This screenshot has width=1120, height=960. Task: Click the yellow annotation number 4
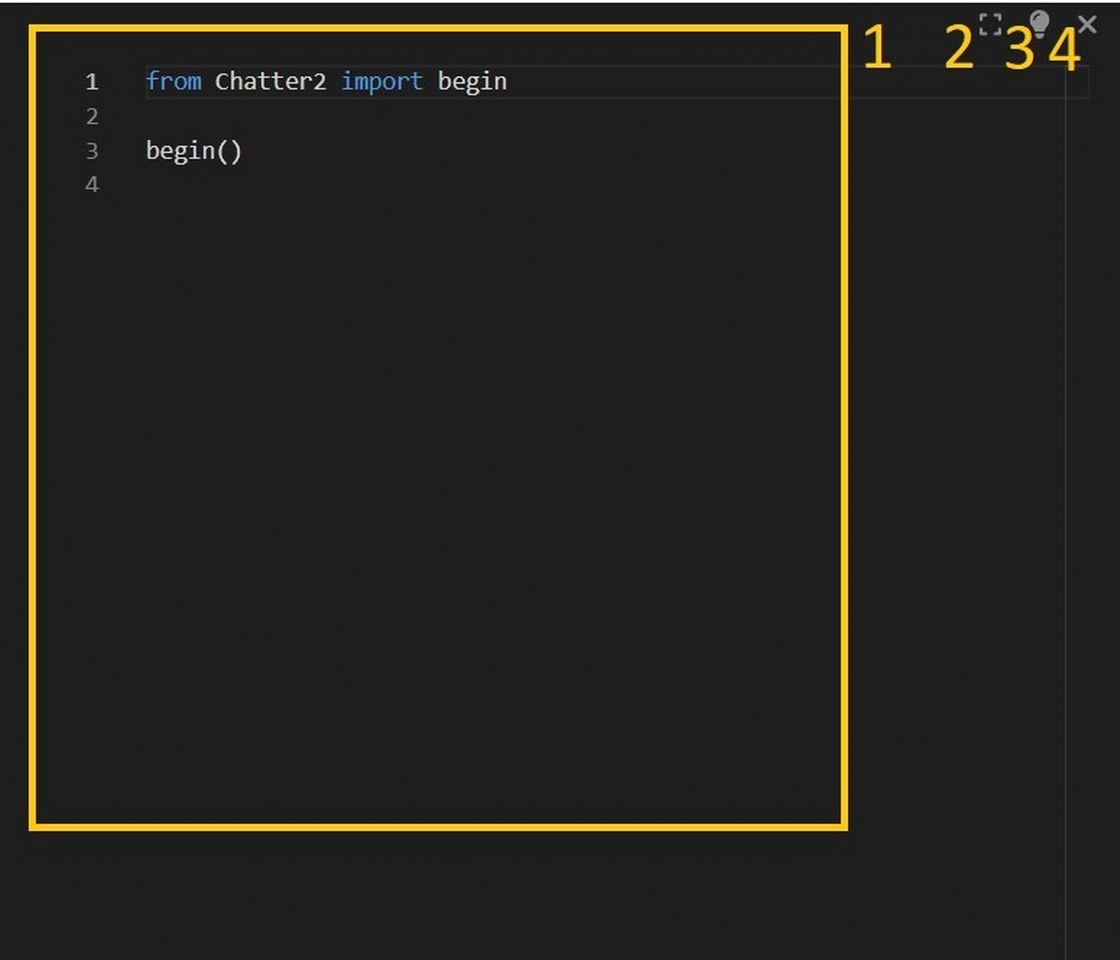[x=1064, y=49]
